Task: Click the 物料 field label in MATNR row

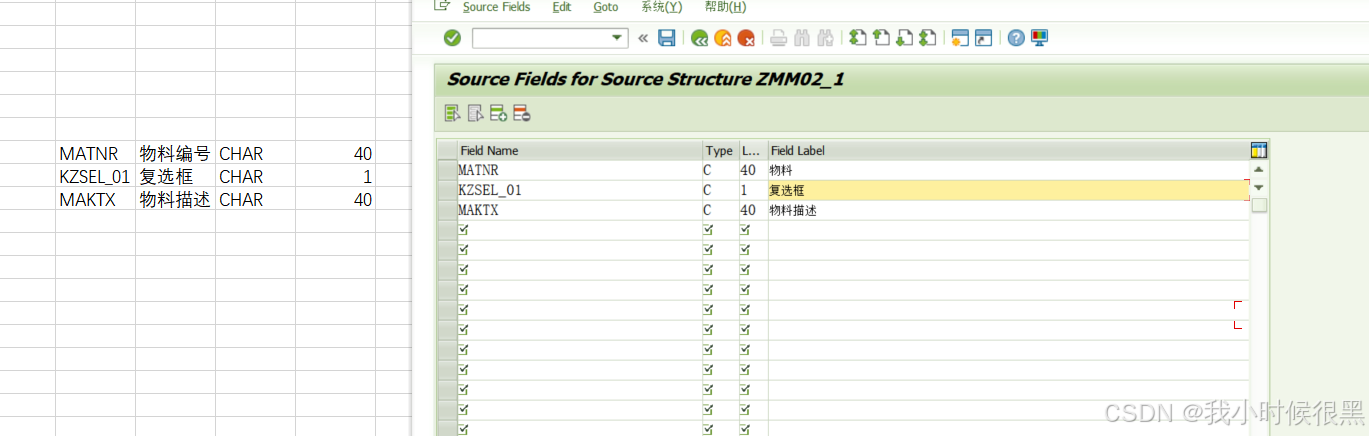Action: [x=1008, y=170]
